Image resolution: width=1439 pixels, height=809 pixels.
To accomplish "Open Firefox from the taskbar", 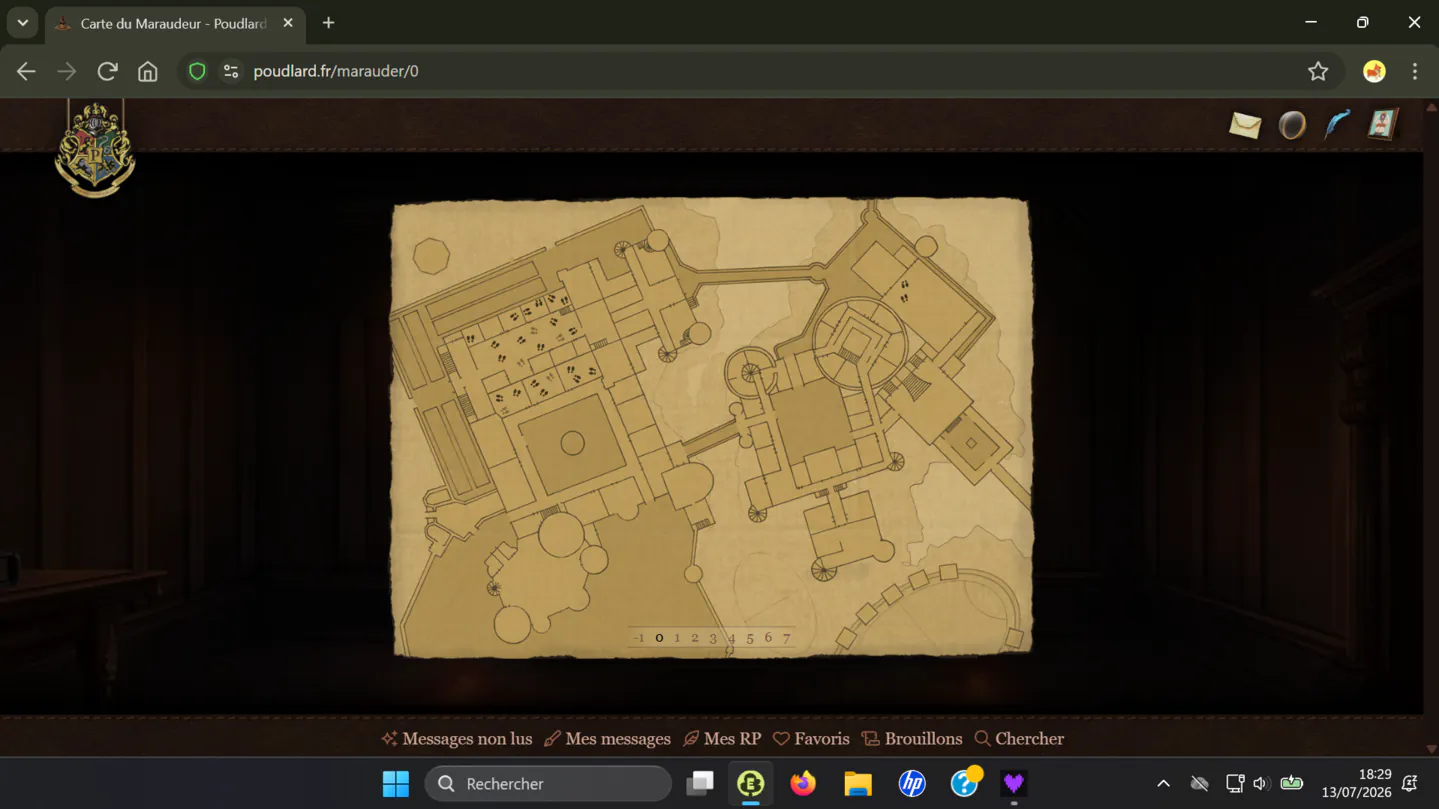I will [803, 784].
